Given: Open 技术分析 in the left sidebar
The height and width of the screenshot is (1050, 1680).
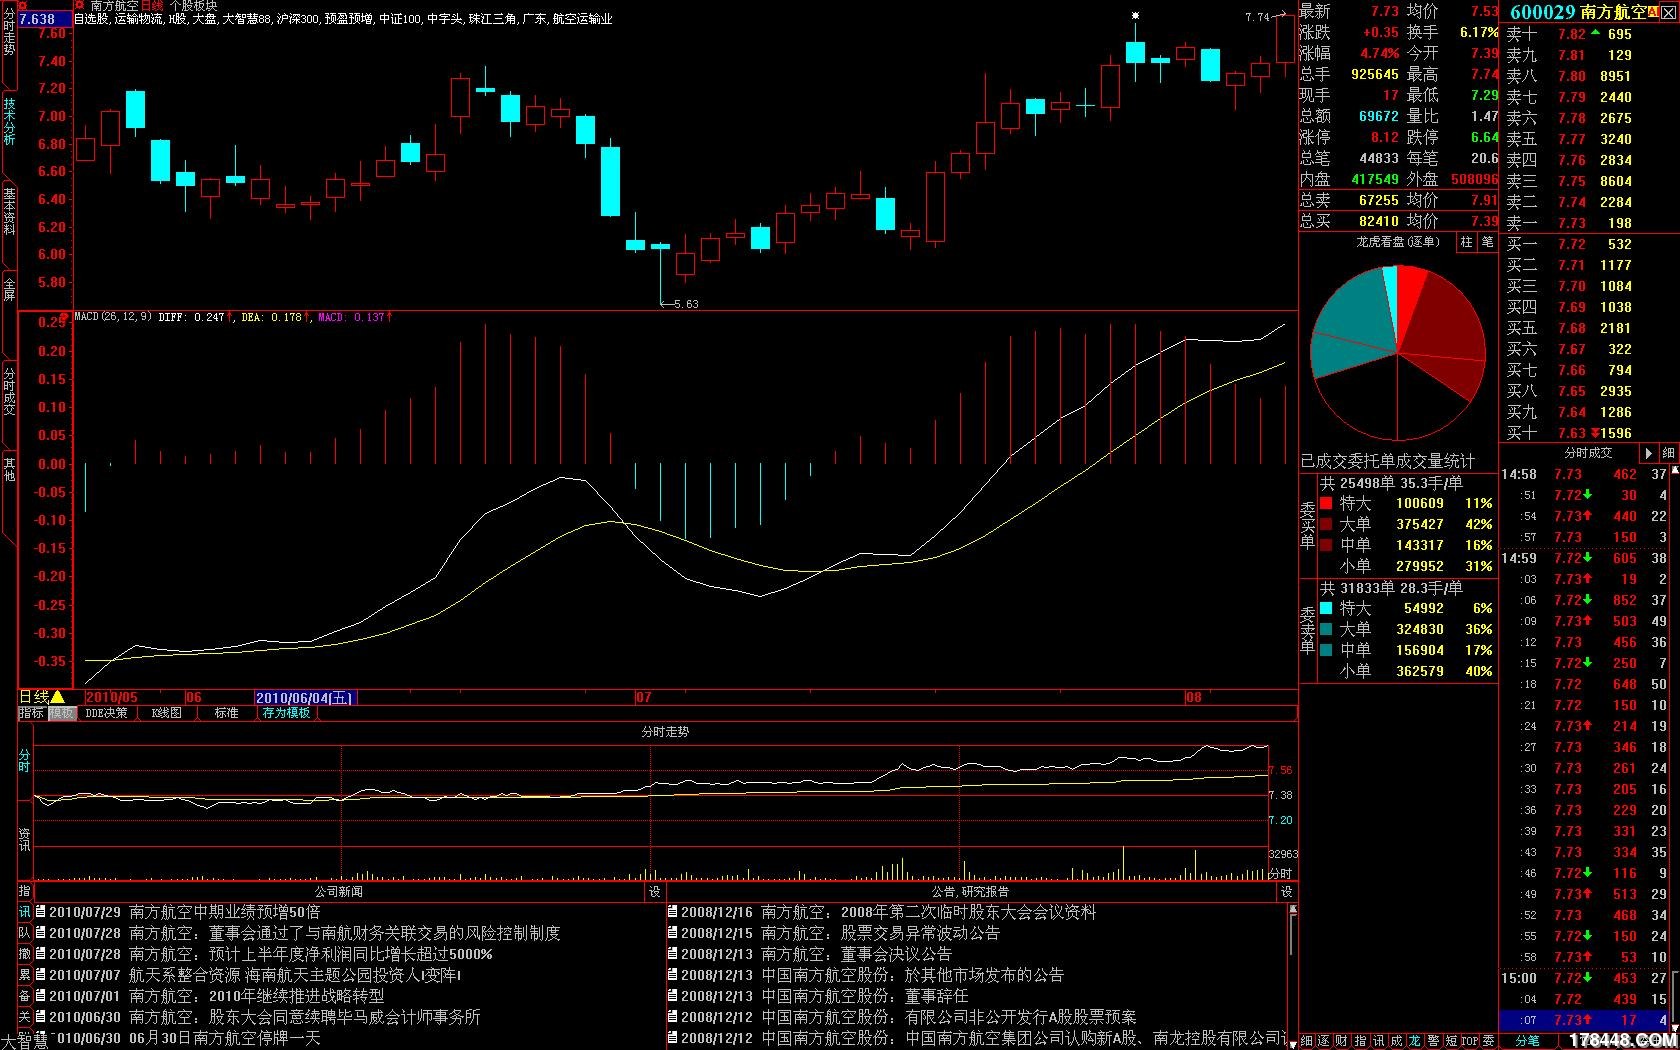Looking at the screenshot, I should (9, 121).
